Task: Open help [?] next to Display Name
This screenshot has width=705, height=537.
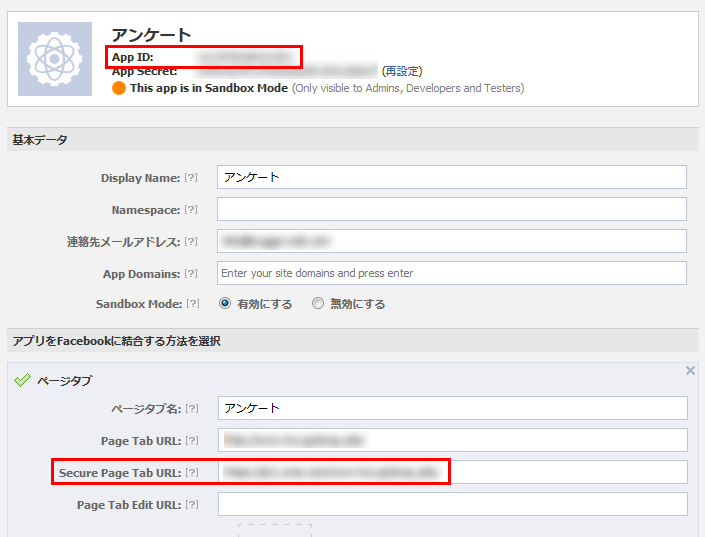Action: tap(191, 178)
